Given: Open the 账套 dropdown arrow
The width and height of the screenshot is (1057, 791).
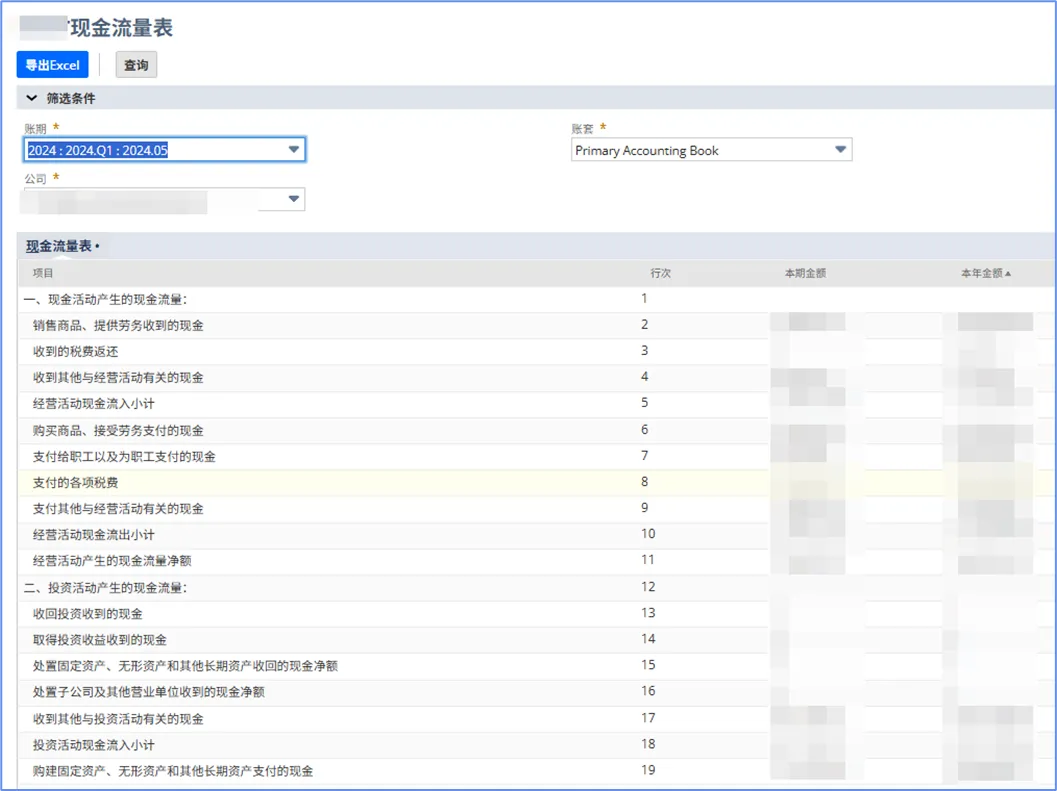Looking at the screenshot, I should [x=840, y=151].
